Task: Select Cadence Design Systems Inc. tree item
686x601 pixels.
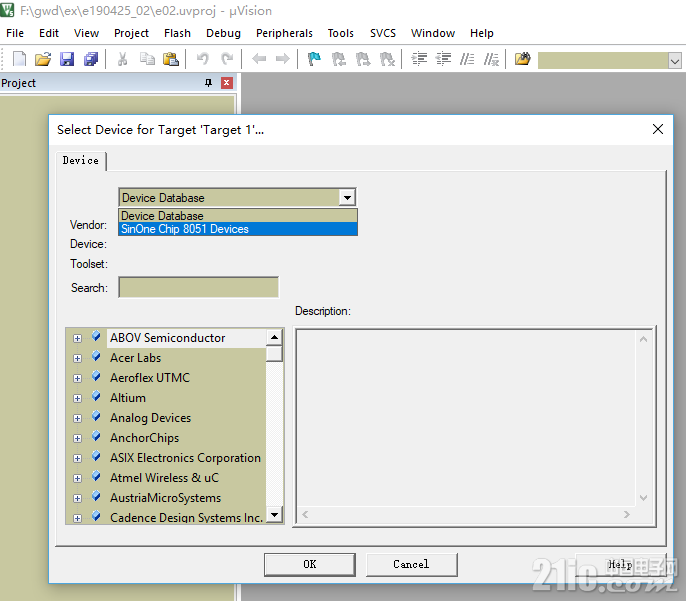Action: 186,517
